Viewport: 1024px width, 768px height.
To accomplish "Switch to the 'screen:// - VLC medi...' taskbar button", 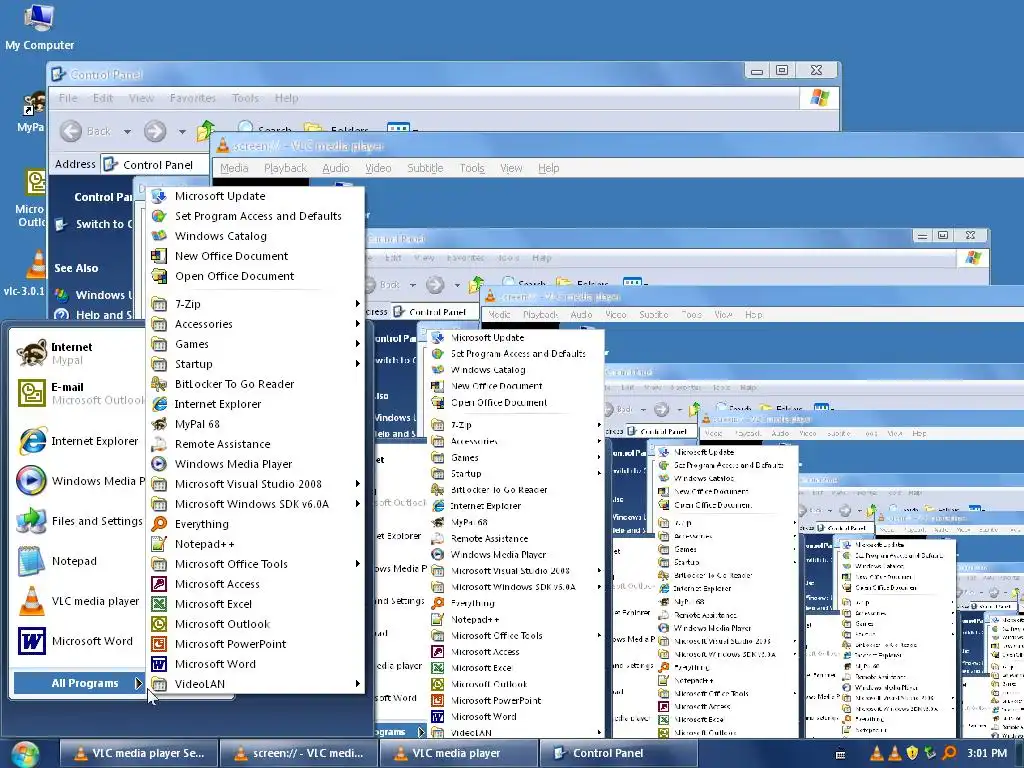I will tap(298, 754).
